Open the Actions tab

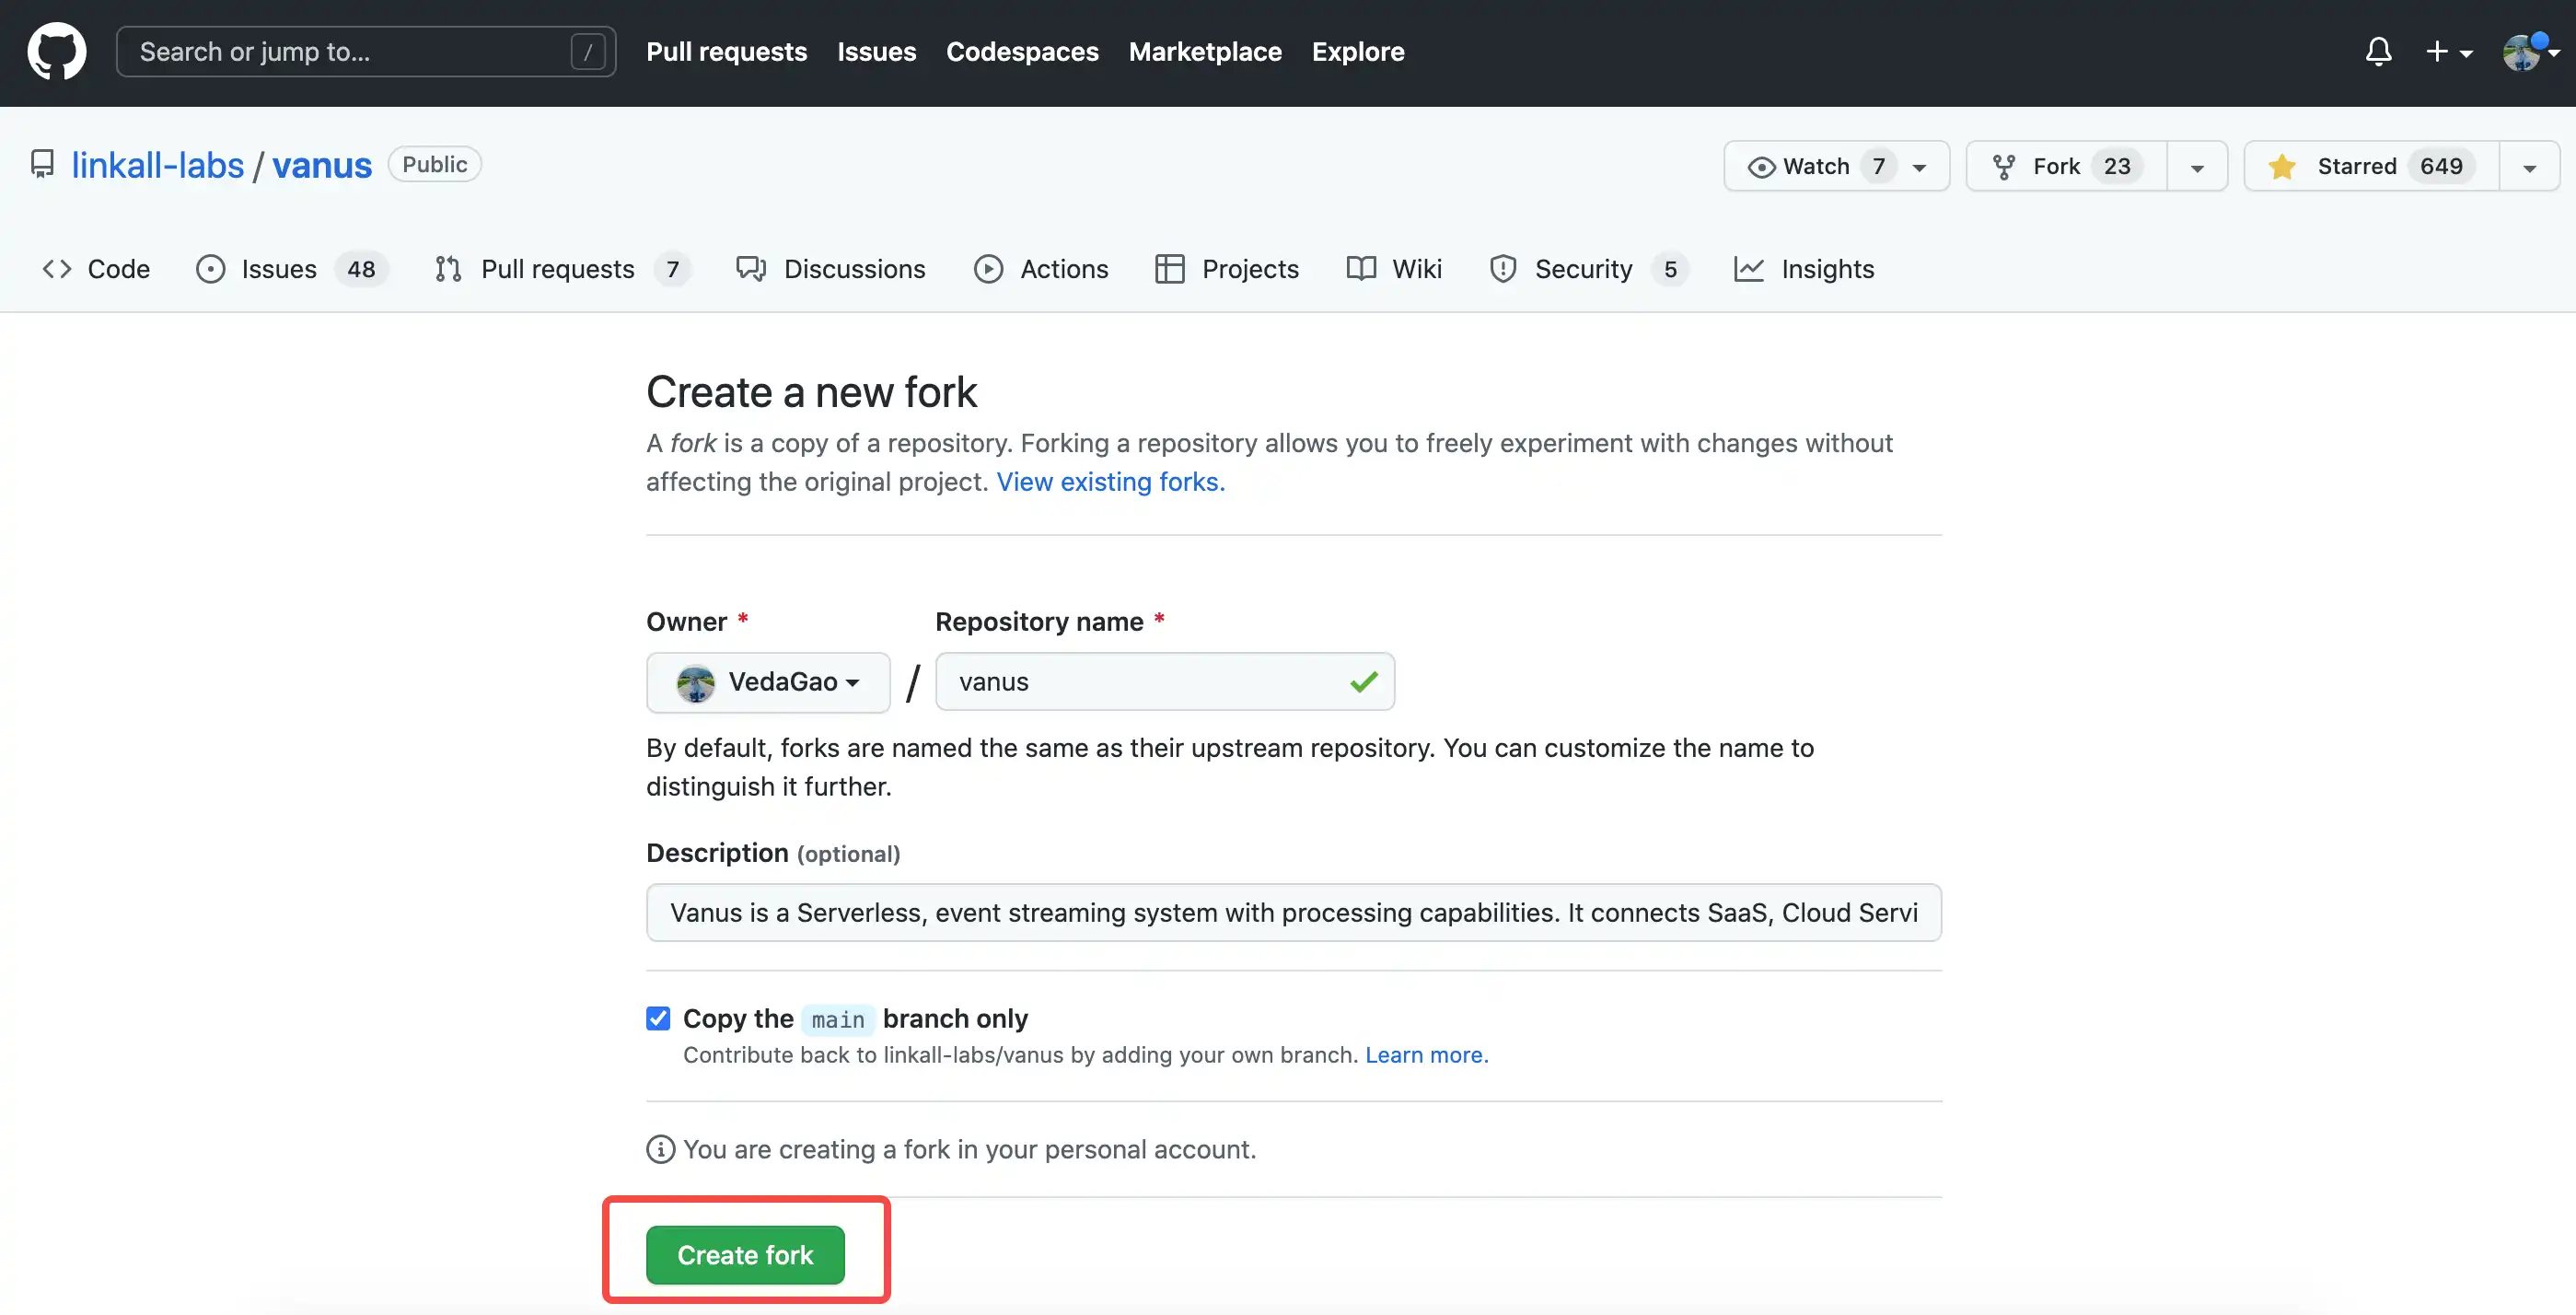click(1041, 269)
